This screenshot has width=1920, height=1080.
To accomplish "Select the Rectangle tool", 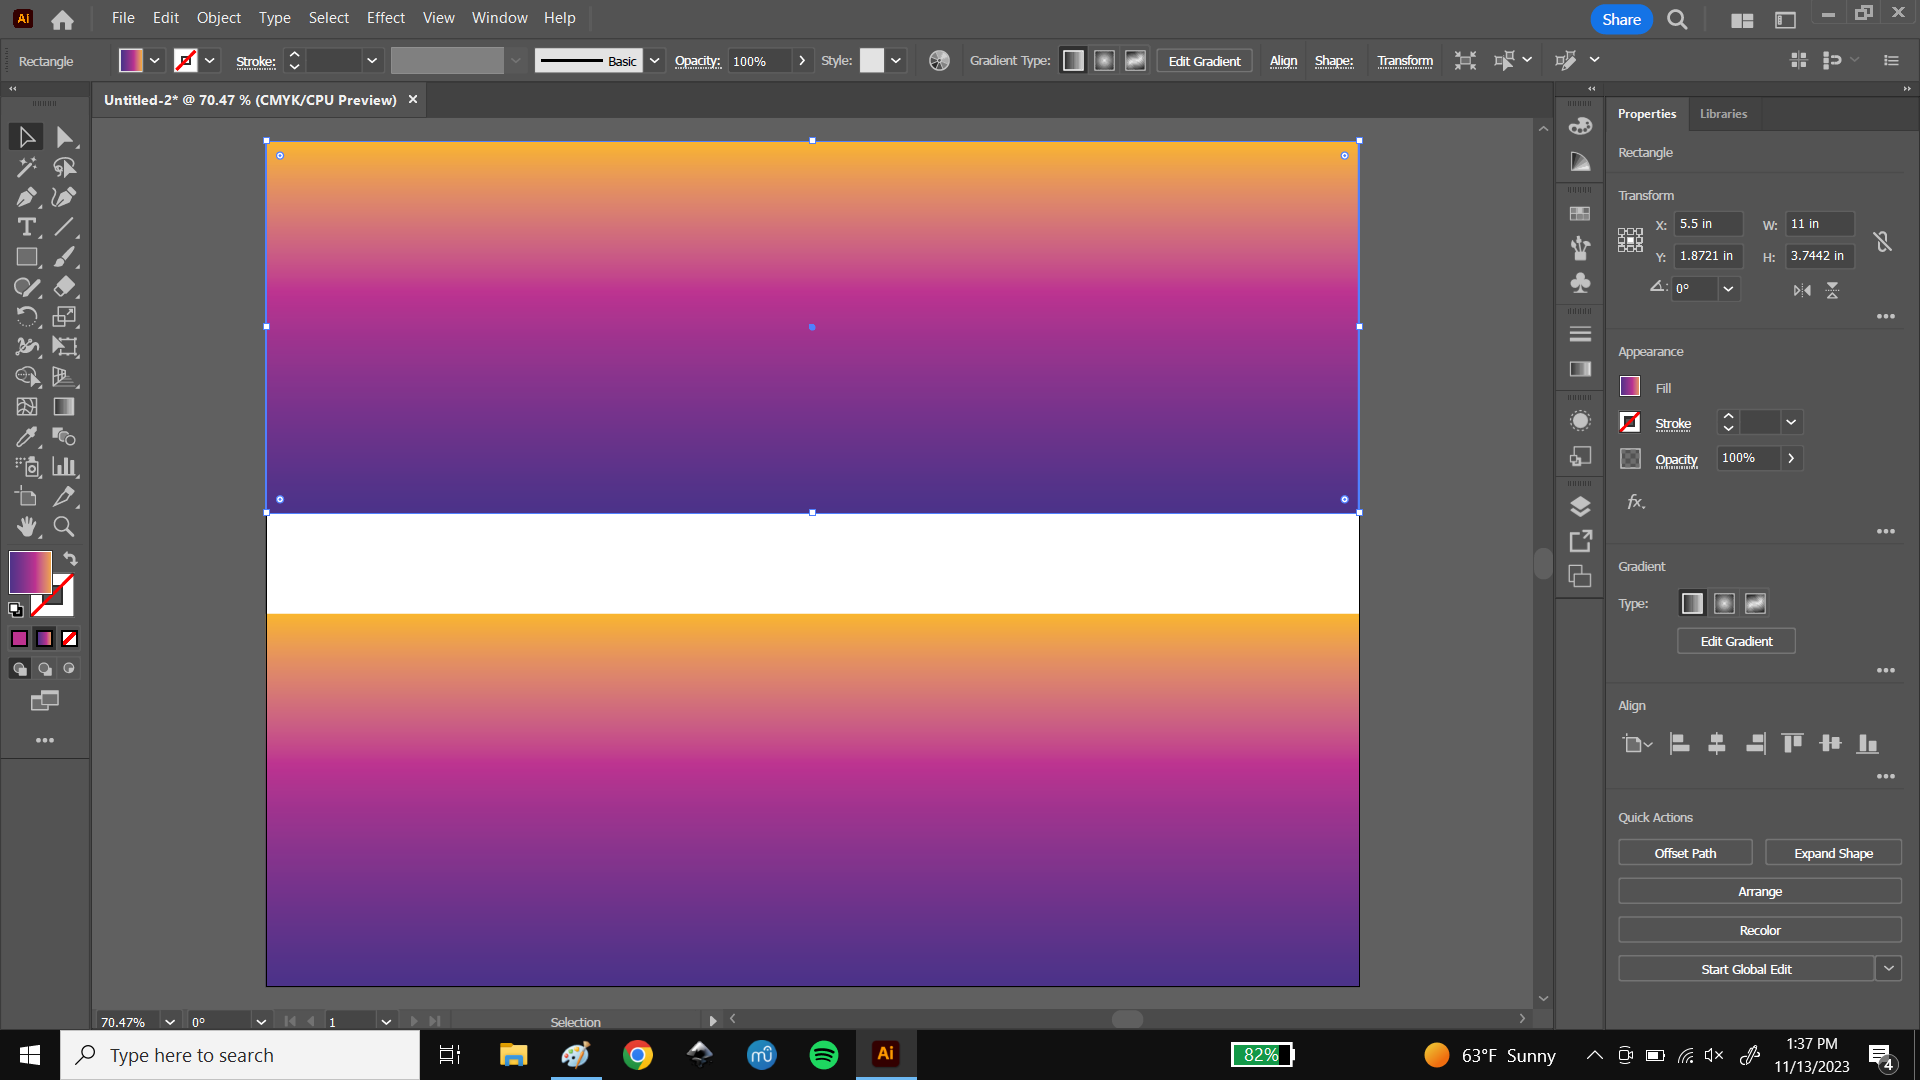I will (x=26, y=257).
